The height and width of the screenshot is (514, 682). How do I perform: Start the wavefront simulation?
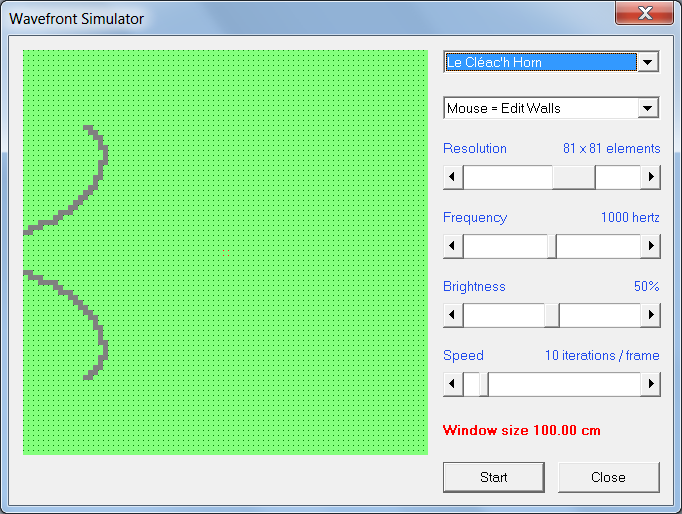pos(494,477)
